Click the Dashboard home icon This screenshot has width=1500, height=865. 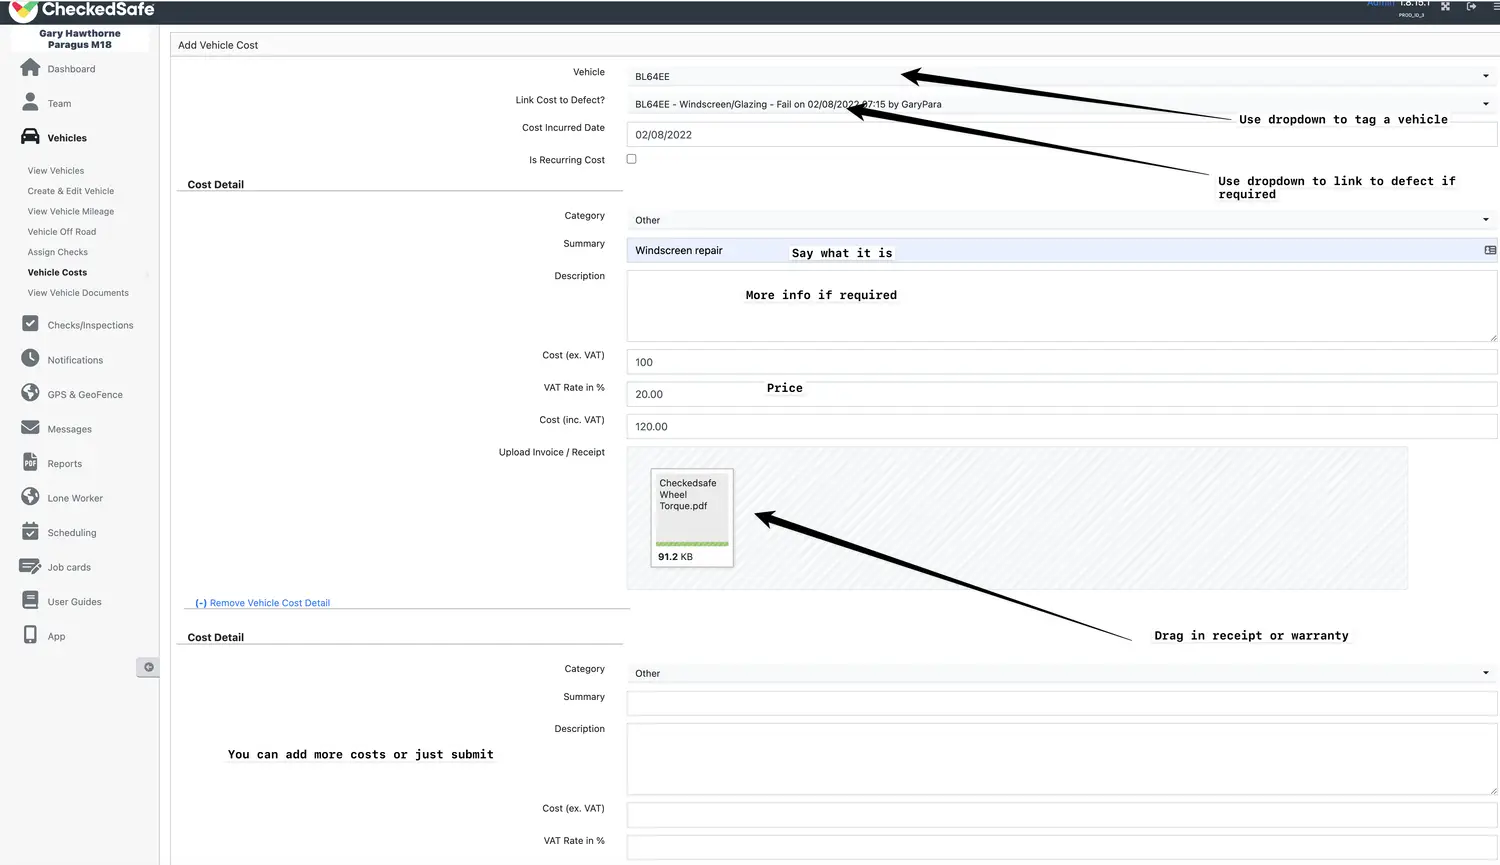(30, 68)
